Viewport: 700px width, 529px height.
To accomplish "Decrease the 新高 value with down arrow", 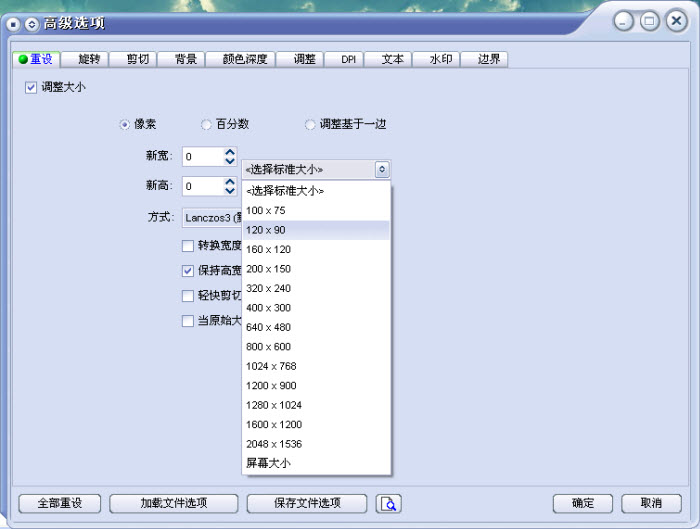I will (230, 191).
